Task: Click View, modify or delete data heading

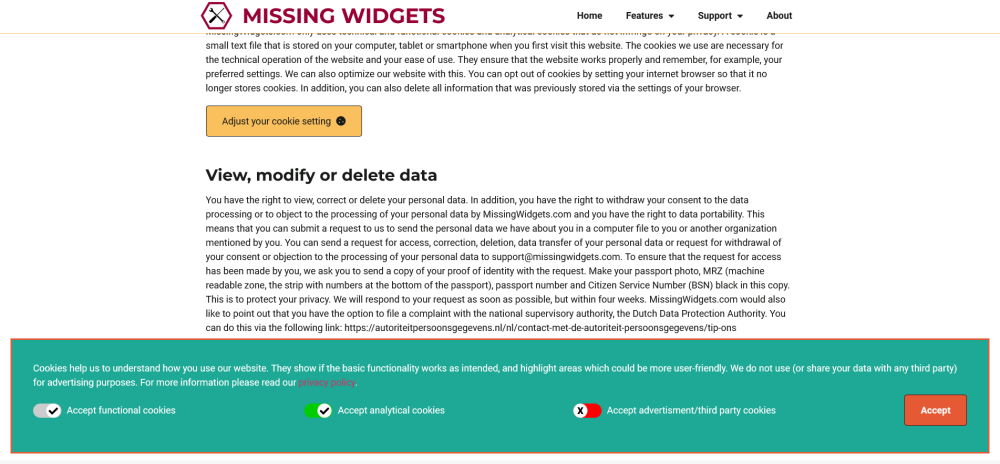Action: coord(321,175)
